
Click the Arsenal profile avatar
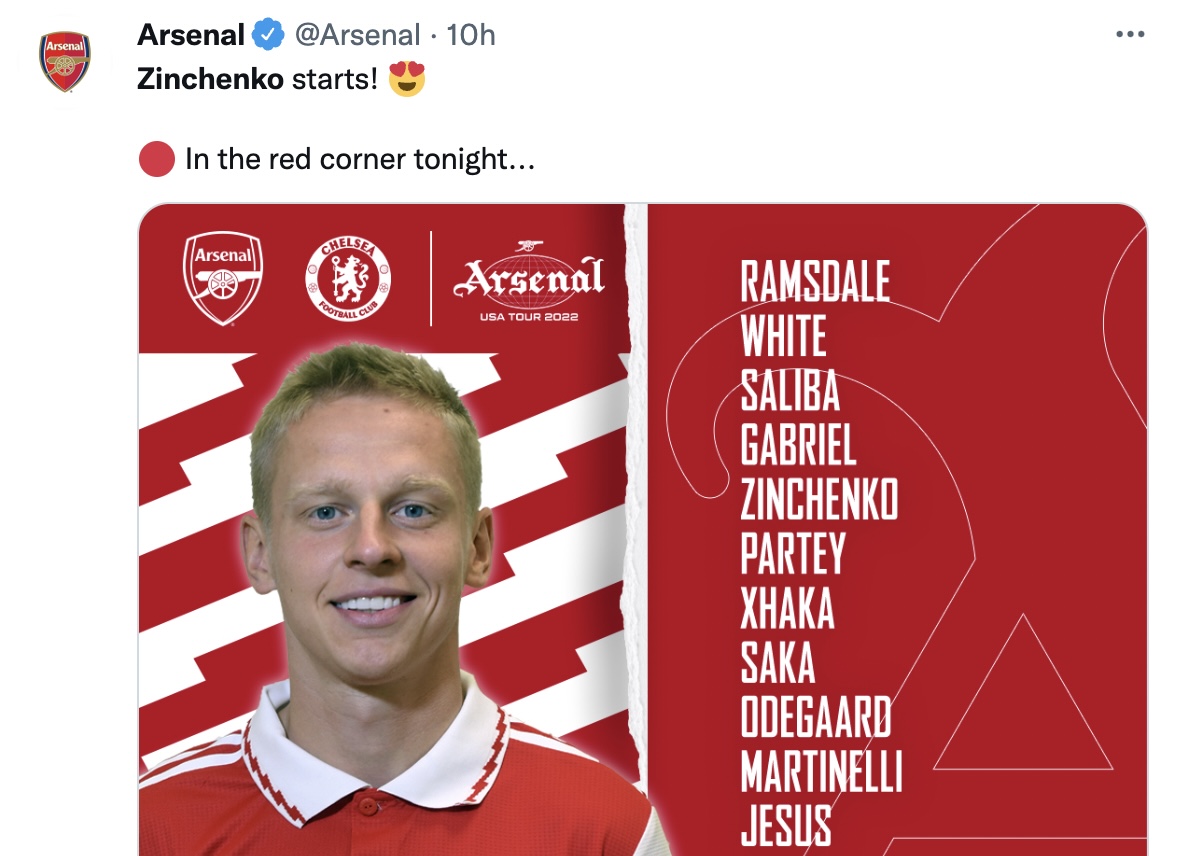point(65,62)
